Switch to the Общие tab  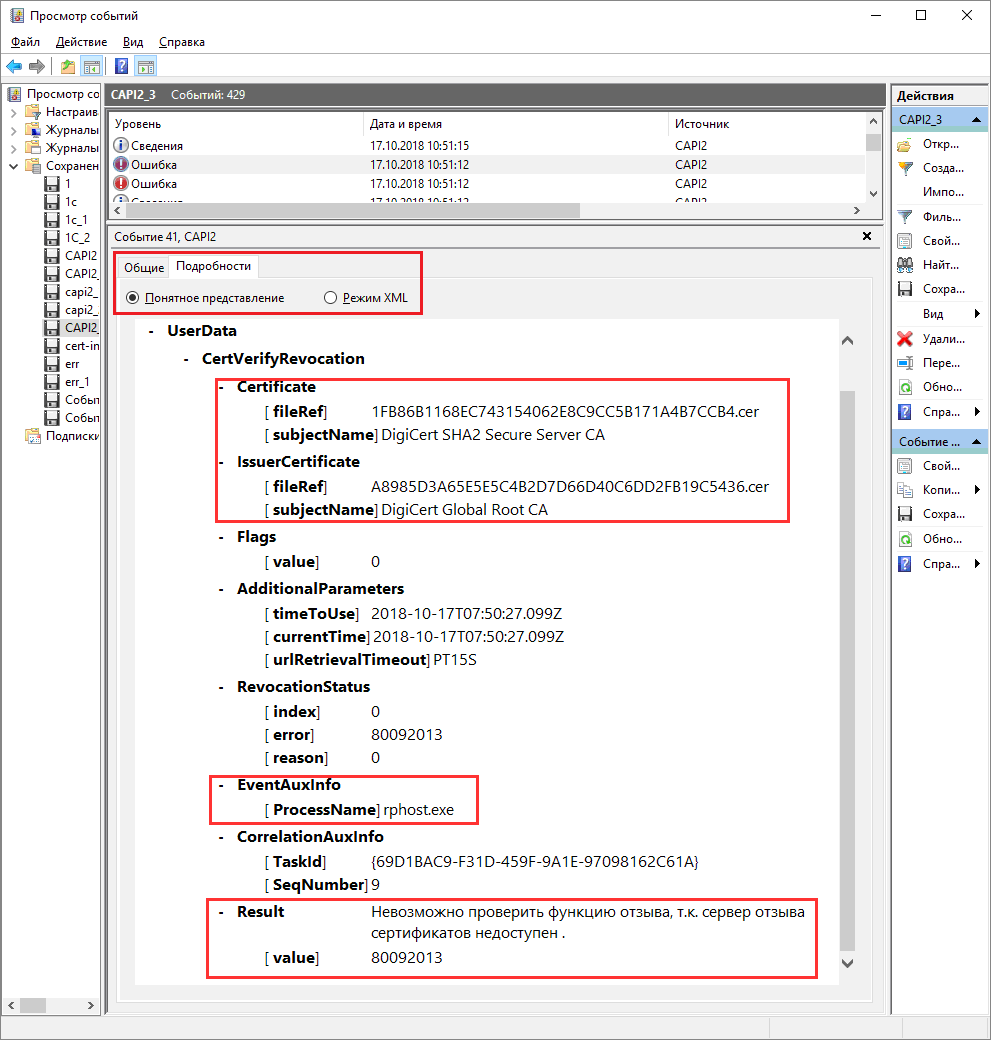[144, 268]
